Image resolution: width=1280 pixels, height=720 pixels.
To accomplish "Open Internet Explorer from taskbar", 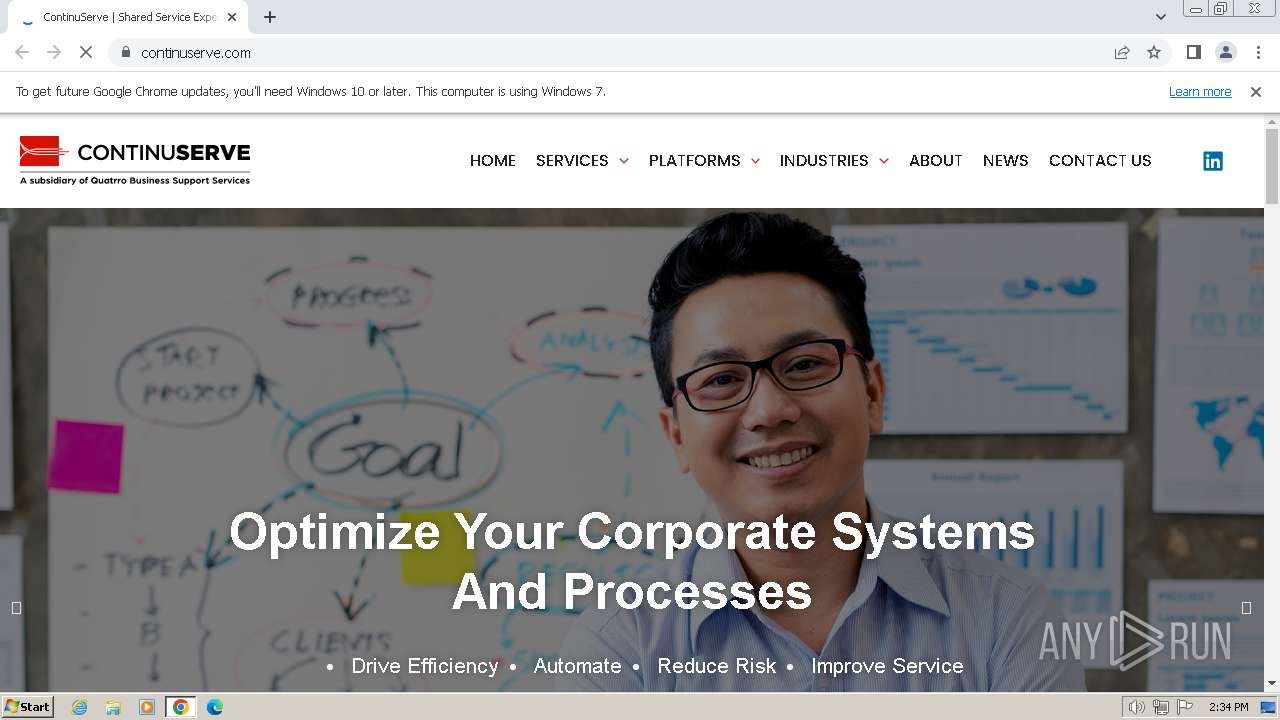I will click(x=79, y=707).
